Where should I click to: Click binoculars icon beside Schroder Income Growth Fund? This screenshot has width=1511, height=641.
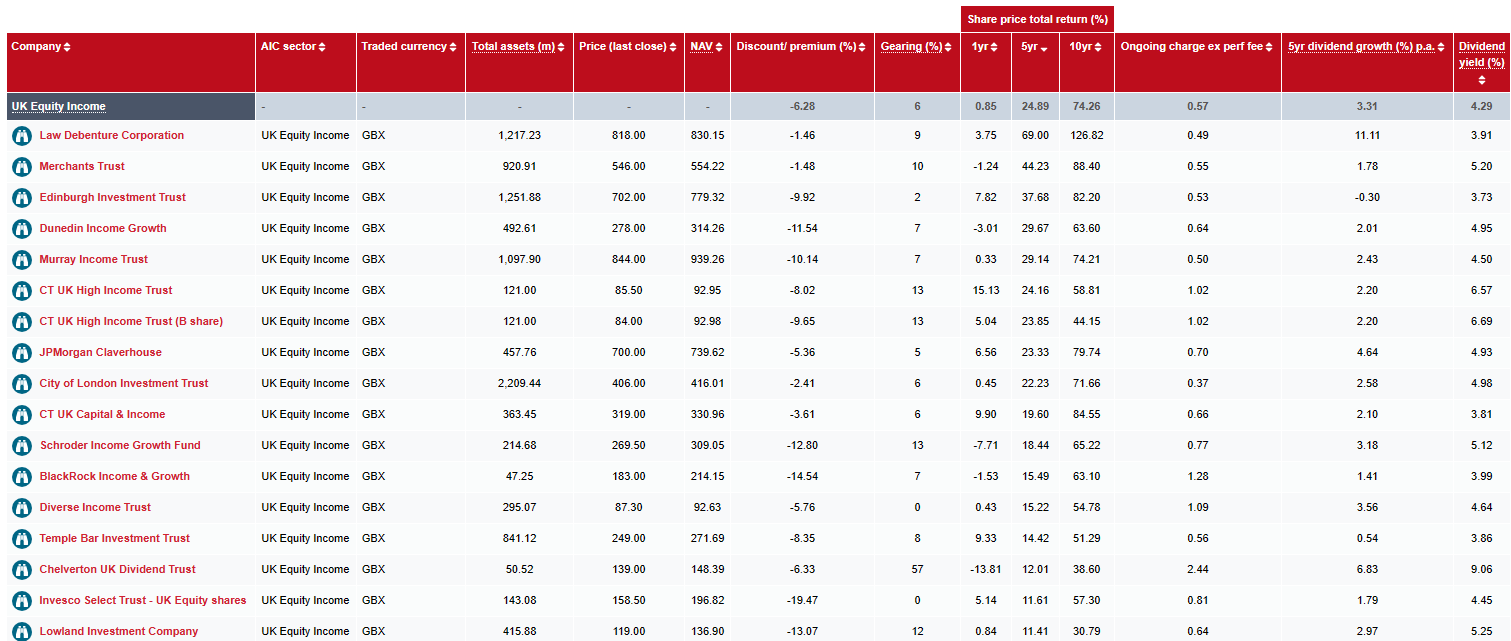[x=22, y=446]
